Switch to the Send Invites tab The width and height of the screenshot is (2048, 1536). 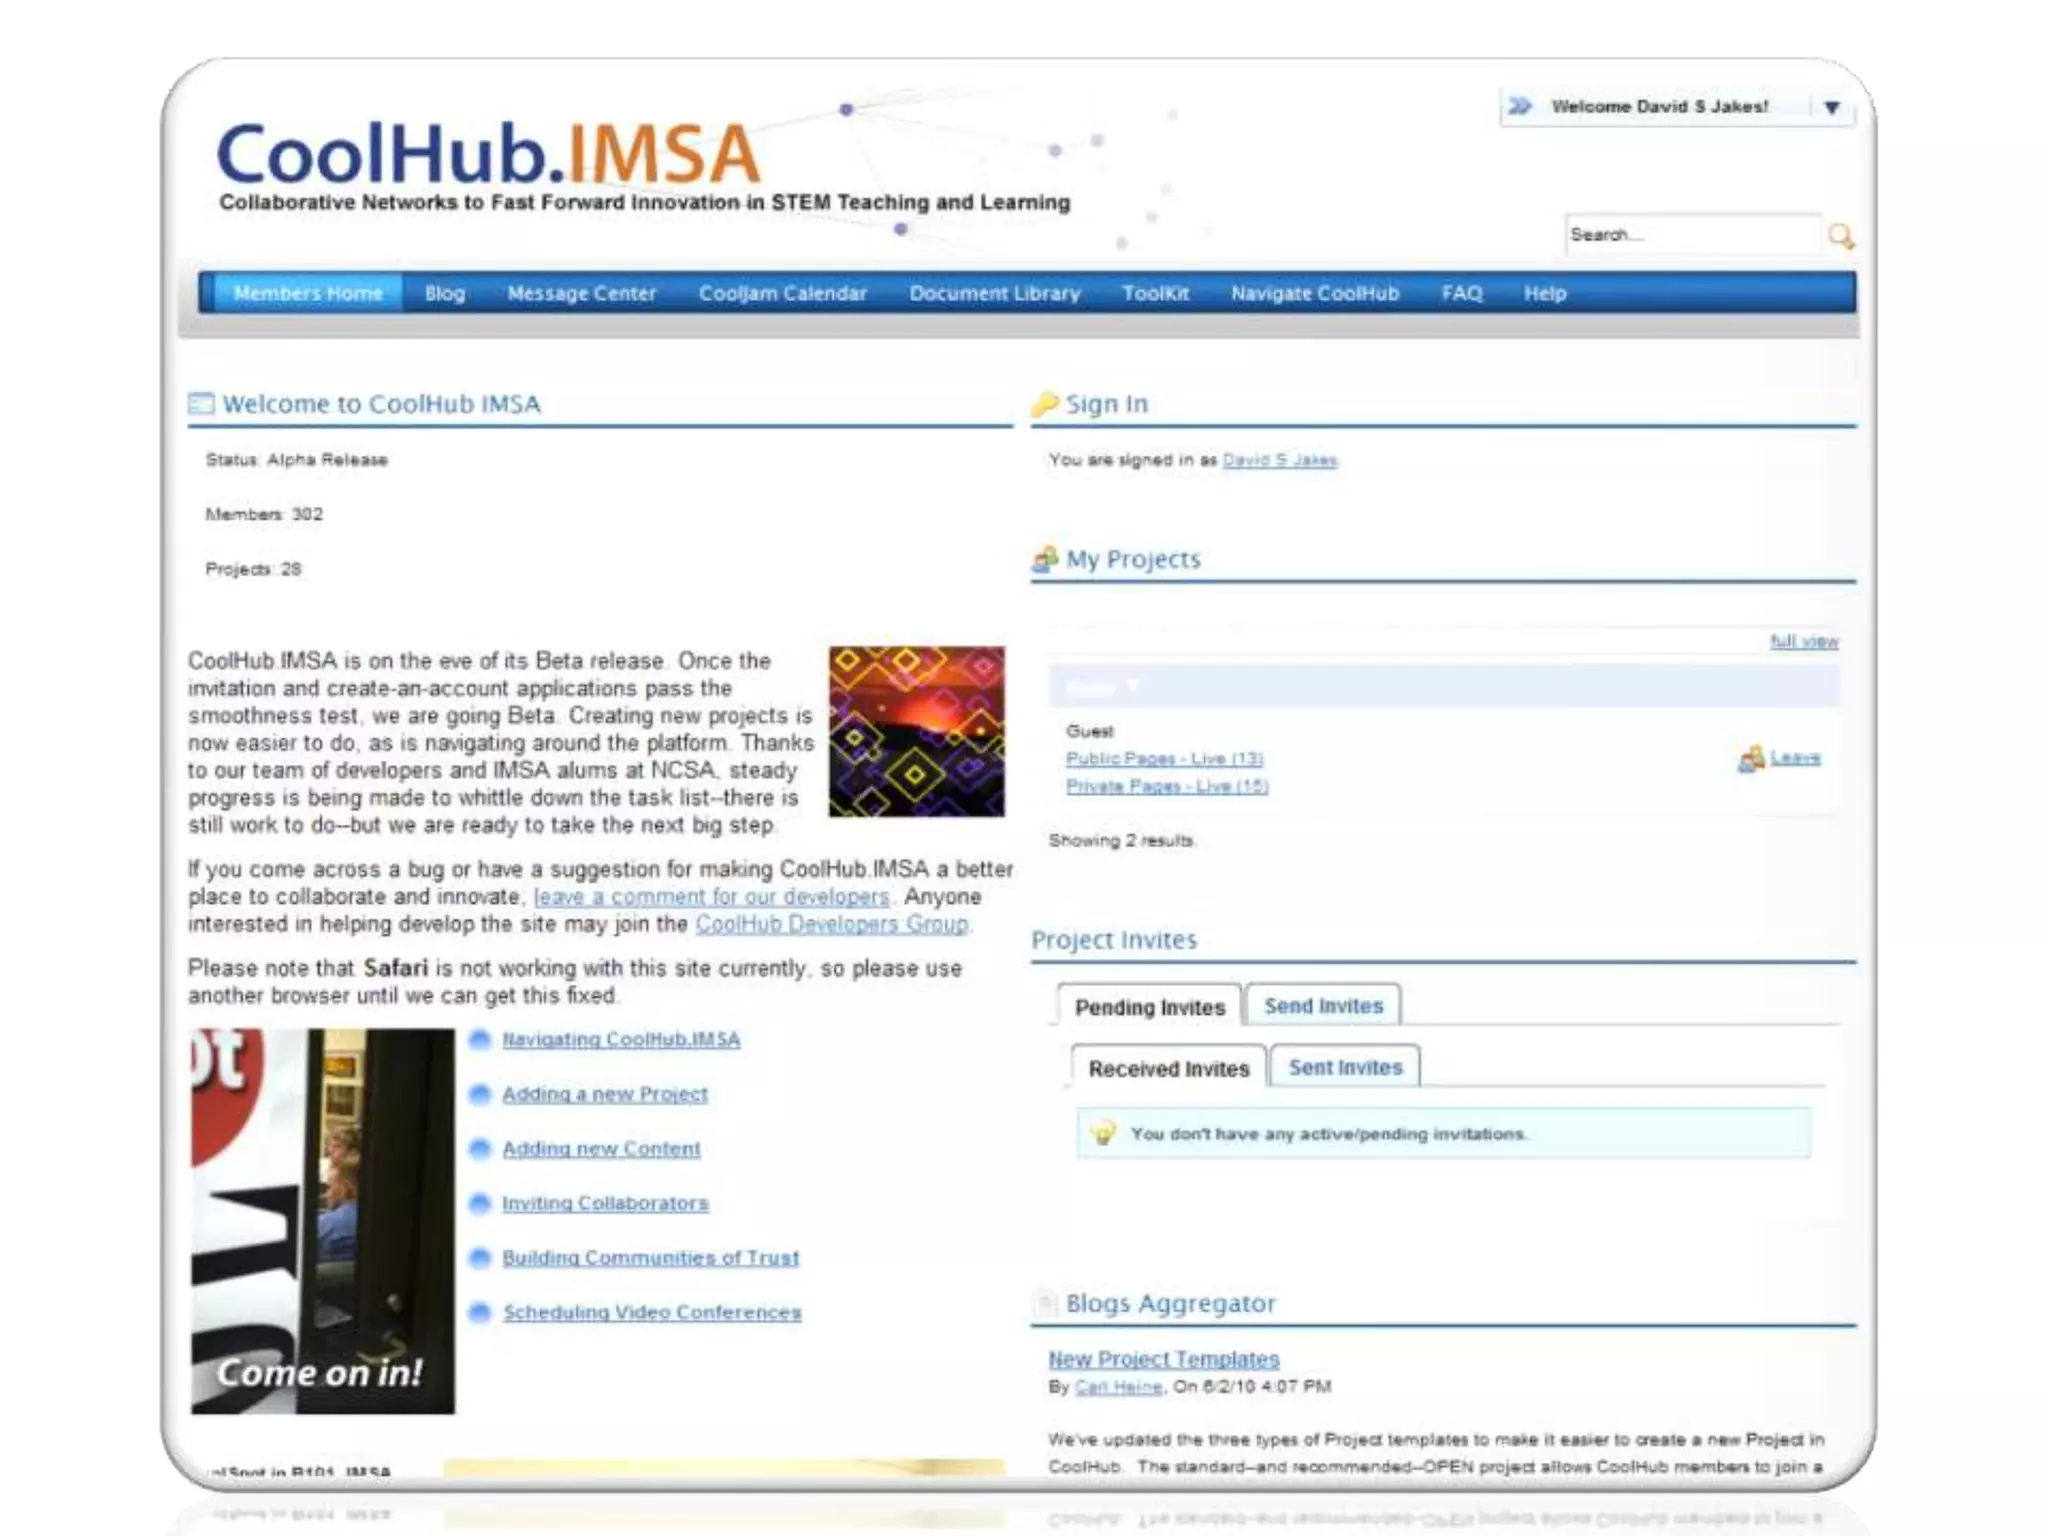pos(1322,1006)
